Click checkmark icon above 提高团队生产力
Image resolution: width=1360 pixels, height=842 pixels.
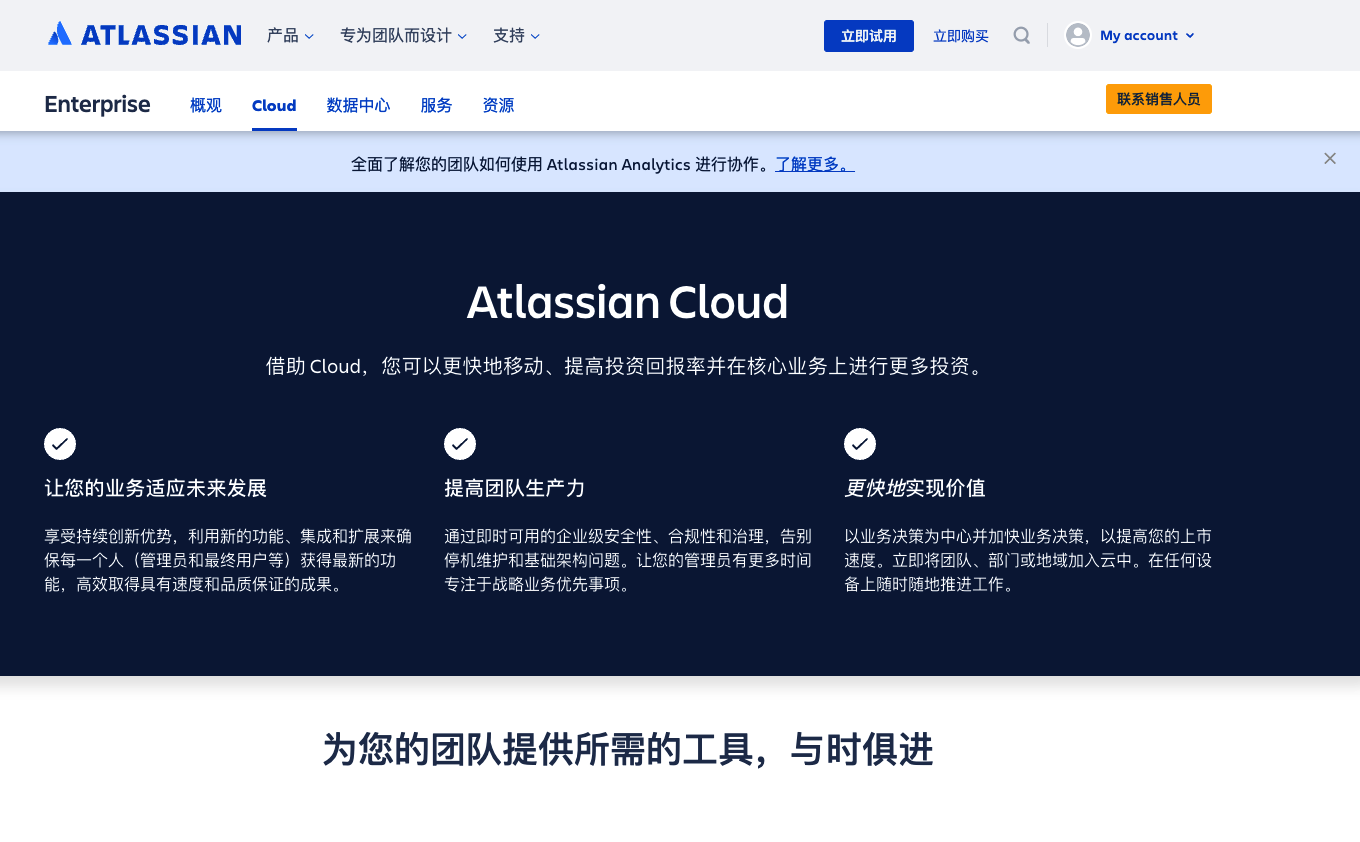tap(460, 444)
